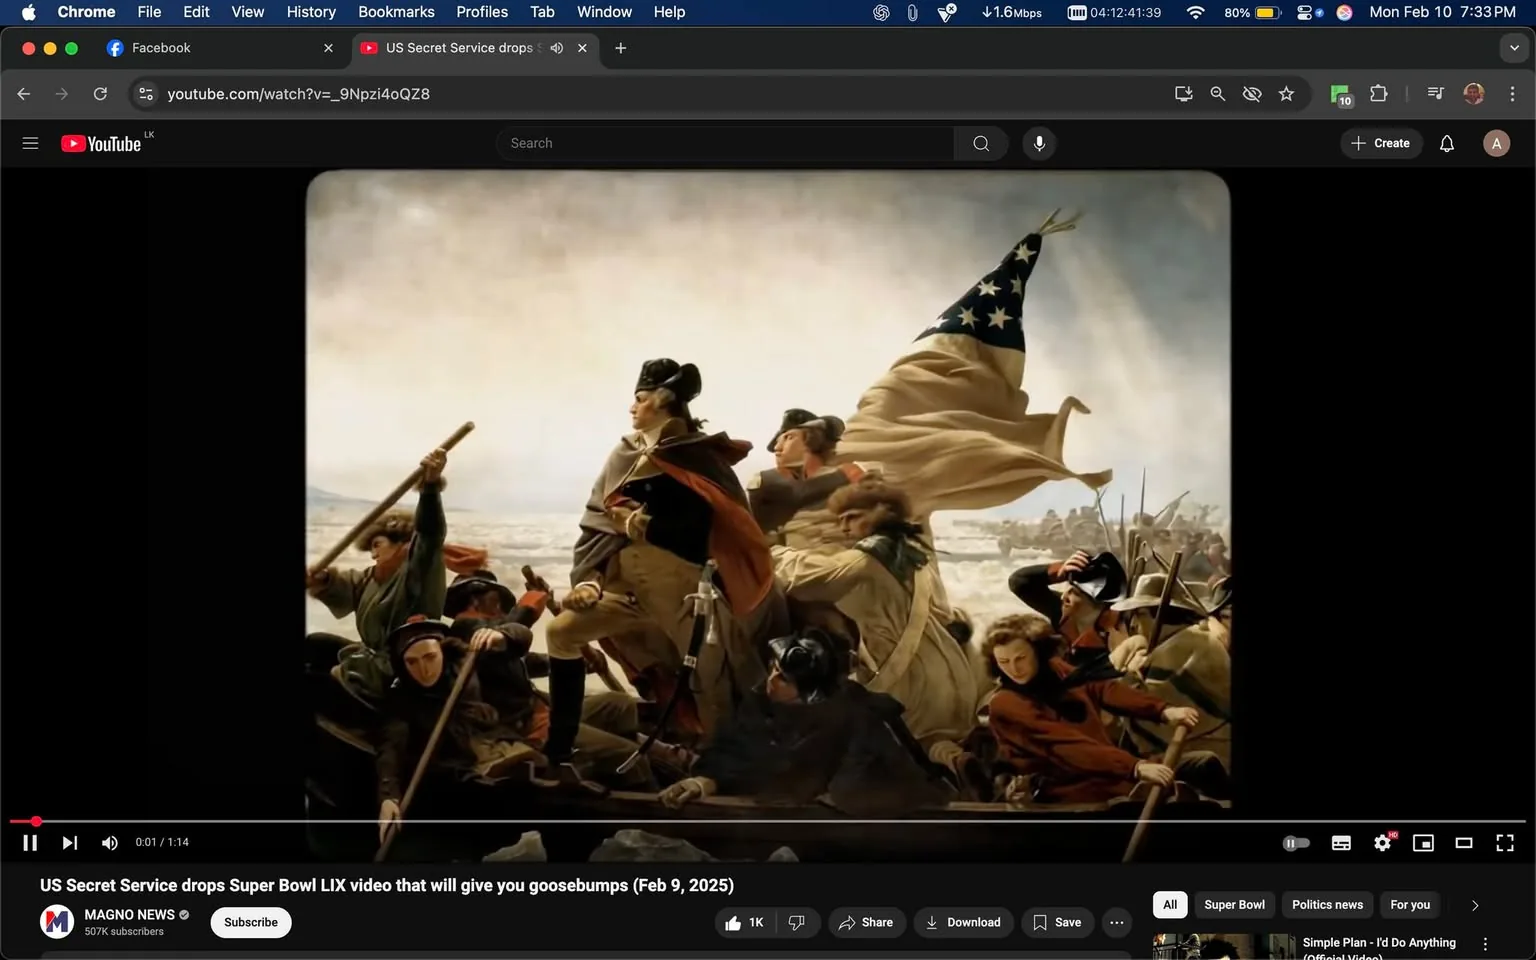Switch to theater mode
This screenshot has height=960, width=1536.
pyautogui.click(x=1464, y=842)
